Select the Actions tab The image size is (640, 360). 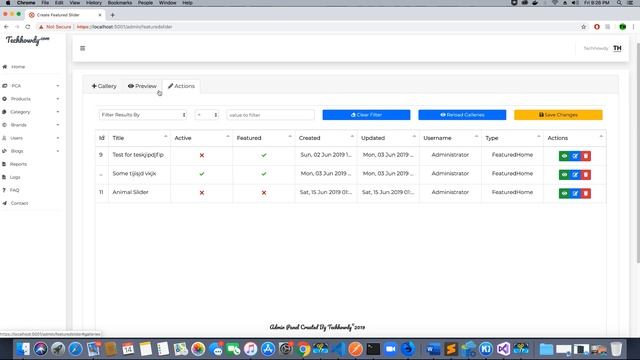[x=181, y=86]
